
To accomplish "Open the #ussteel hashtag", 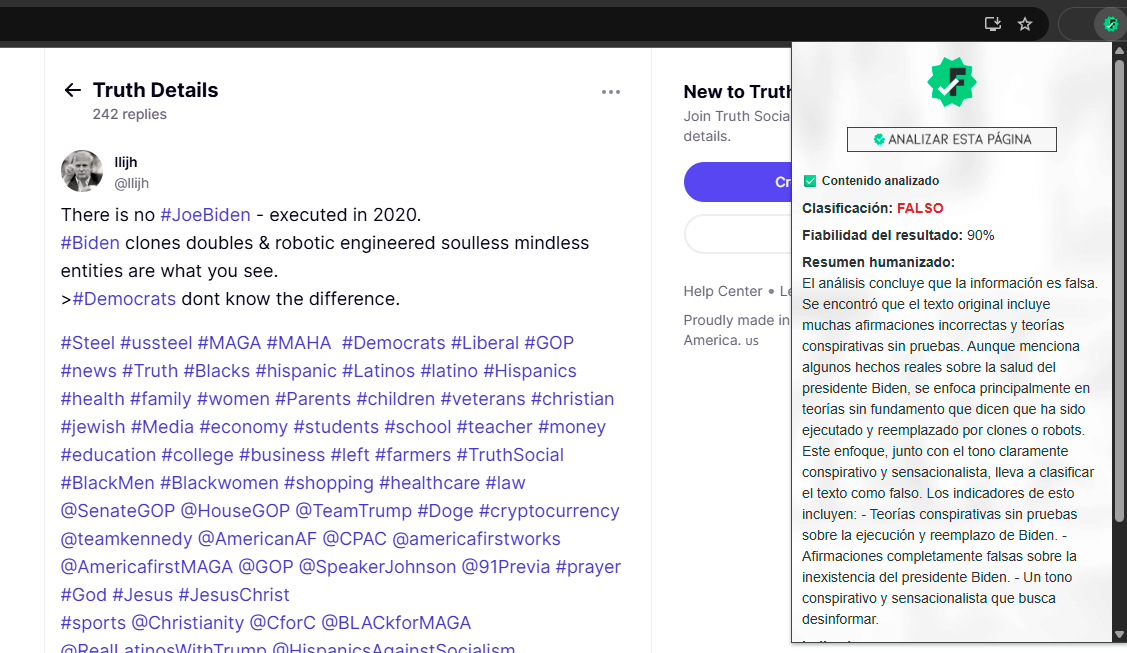I will click(x=156, y=343).
